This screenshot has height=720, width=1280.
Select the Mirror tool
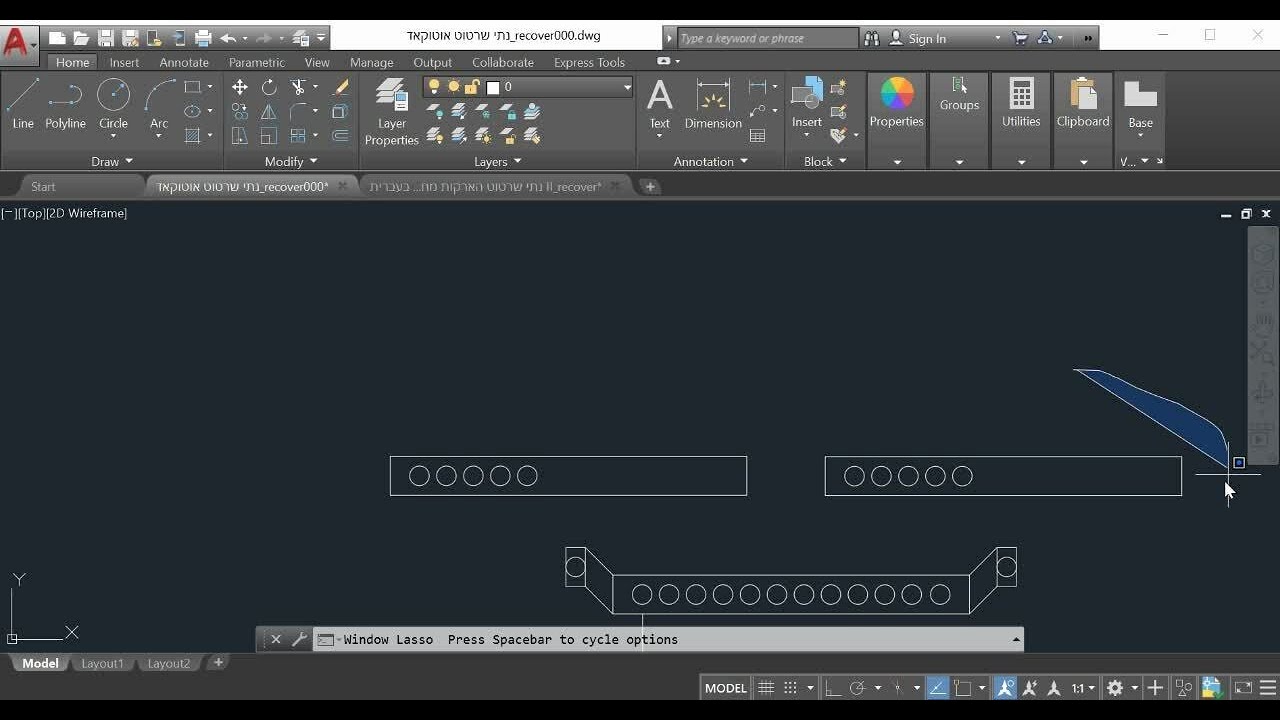pos(269,112)
